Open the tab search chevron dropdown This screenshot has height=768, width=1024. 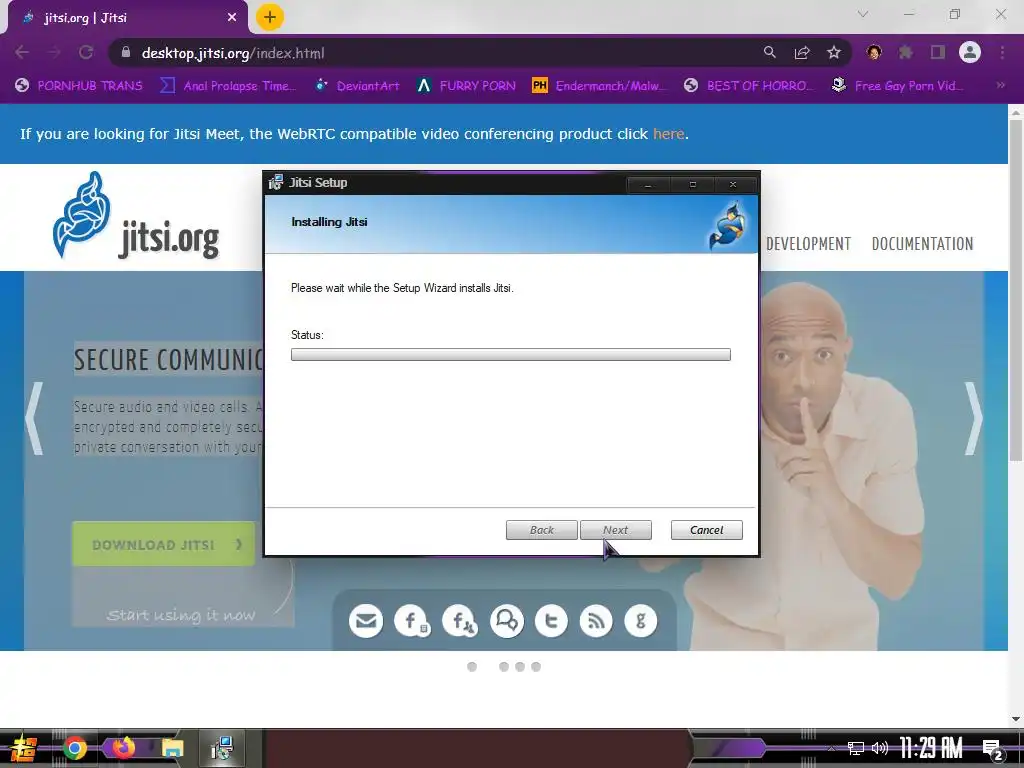click(863, 14)
